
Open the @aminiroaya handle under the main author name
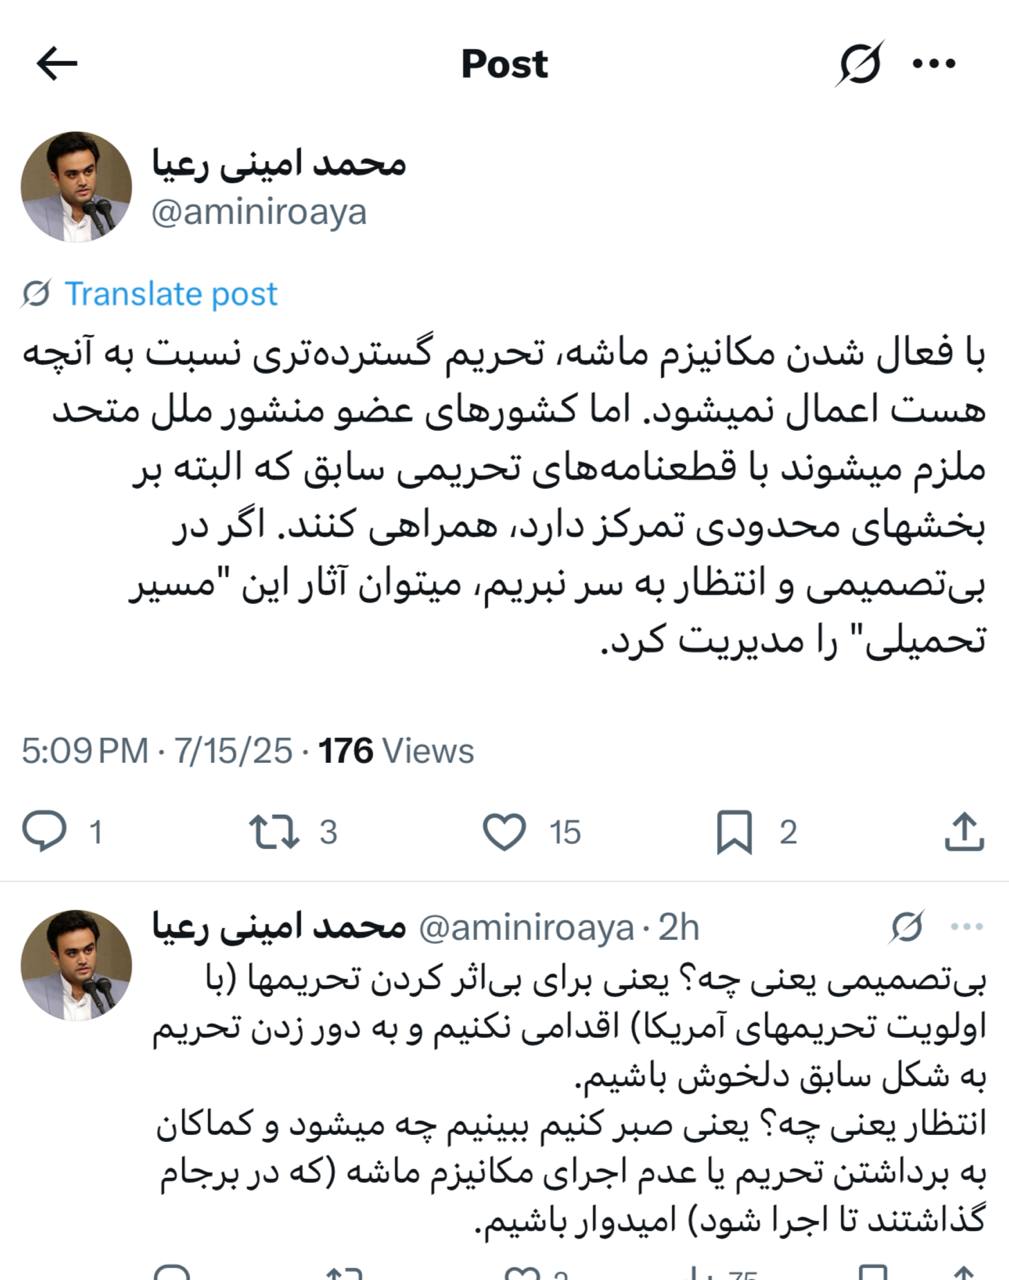point(259,212)
